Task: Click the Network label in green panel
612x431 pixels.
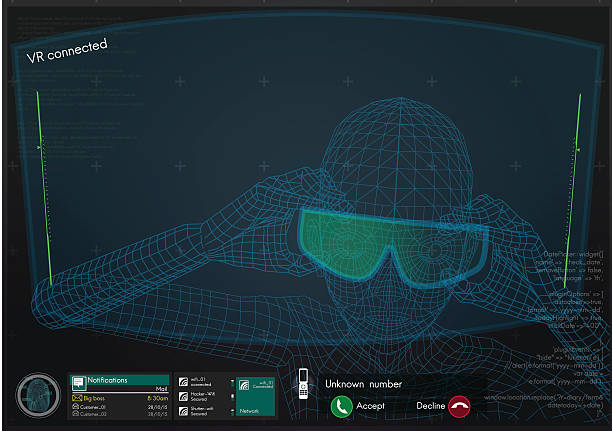Action: (x=249, y=411)
